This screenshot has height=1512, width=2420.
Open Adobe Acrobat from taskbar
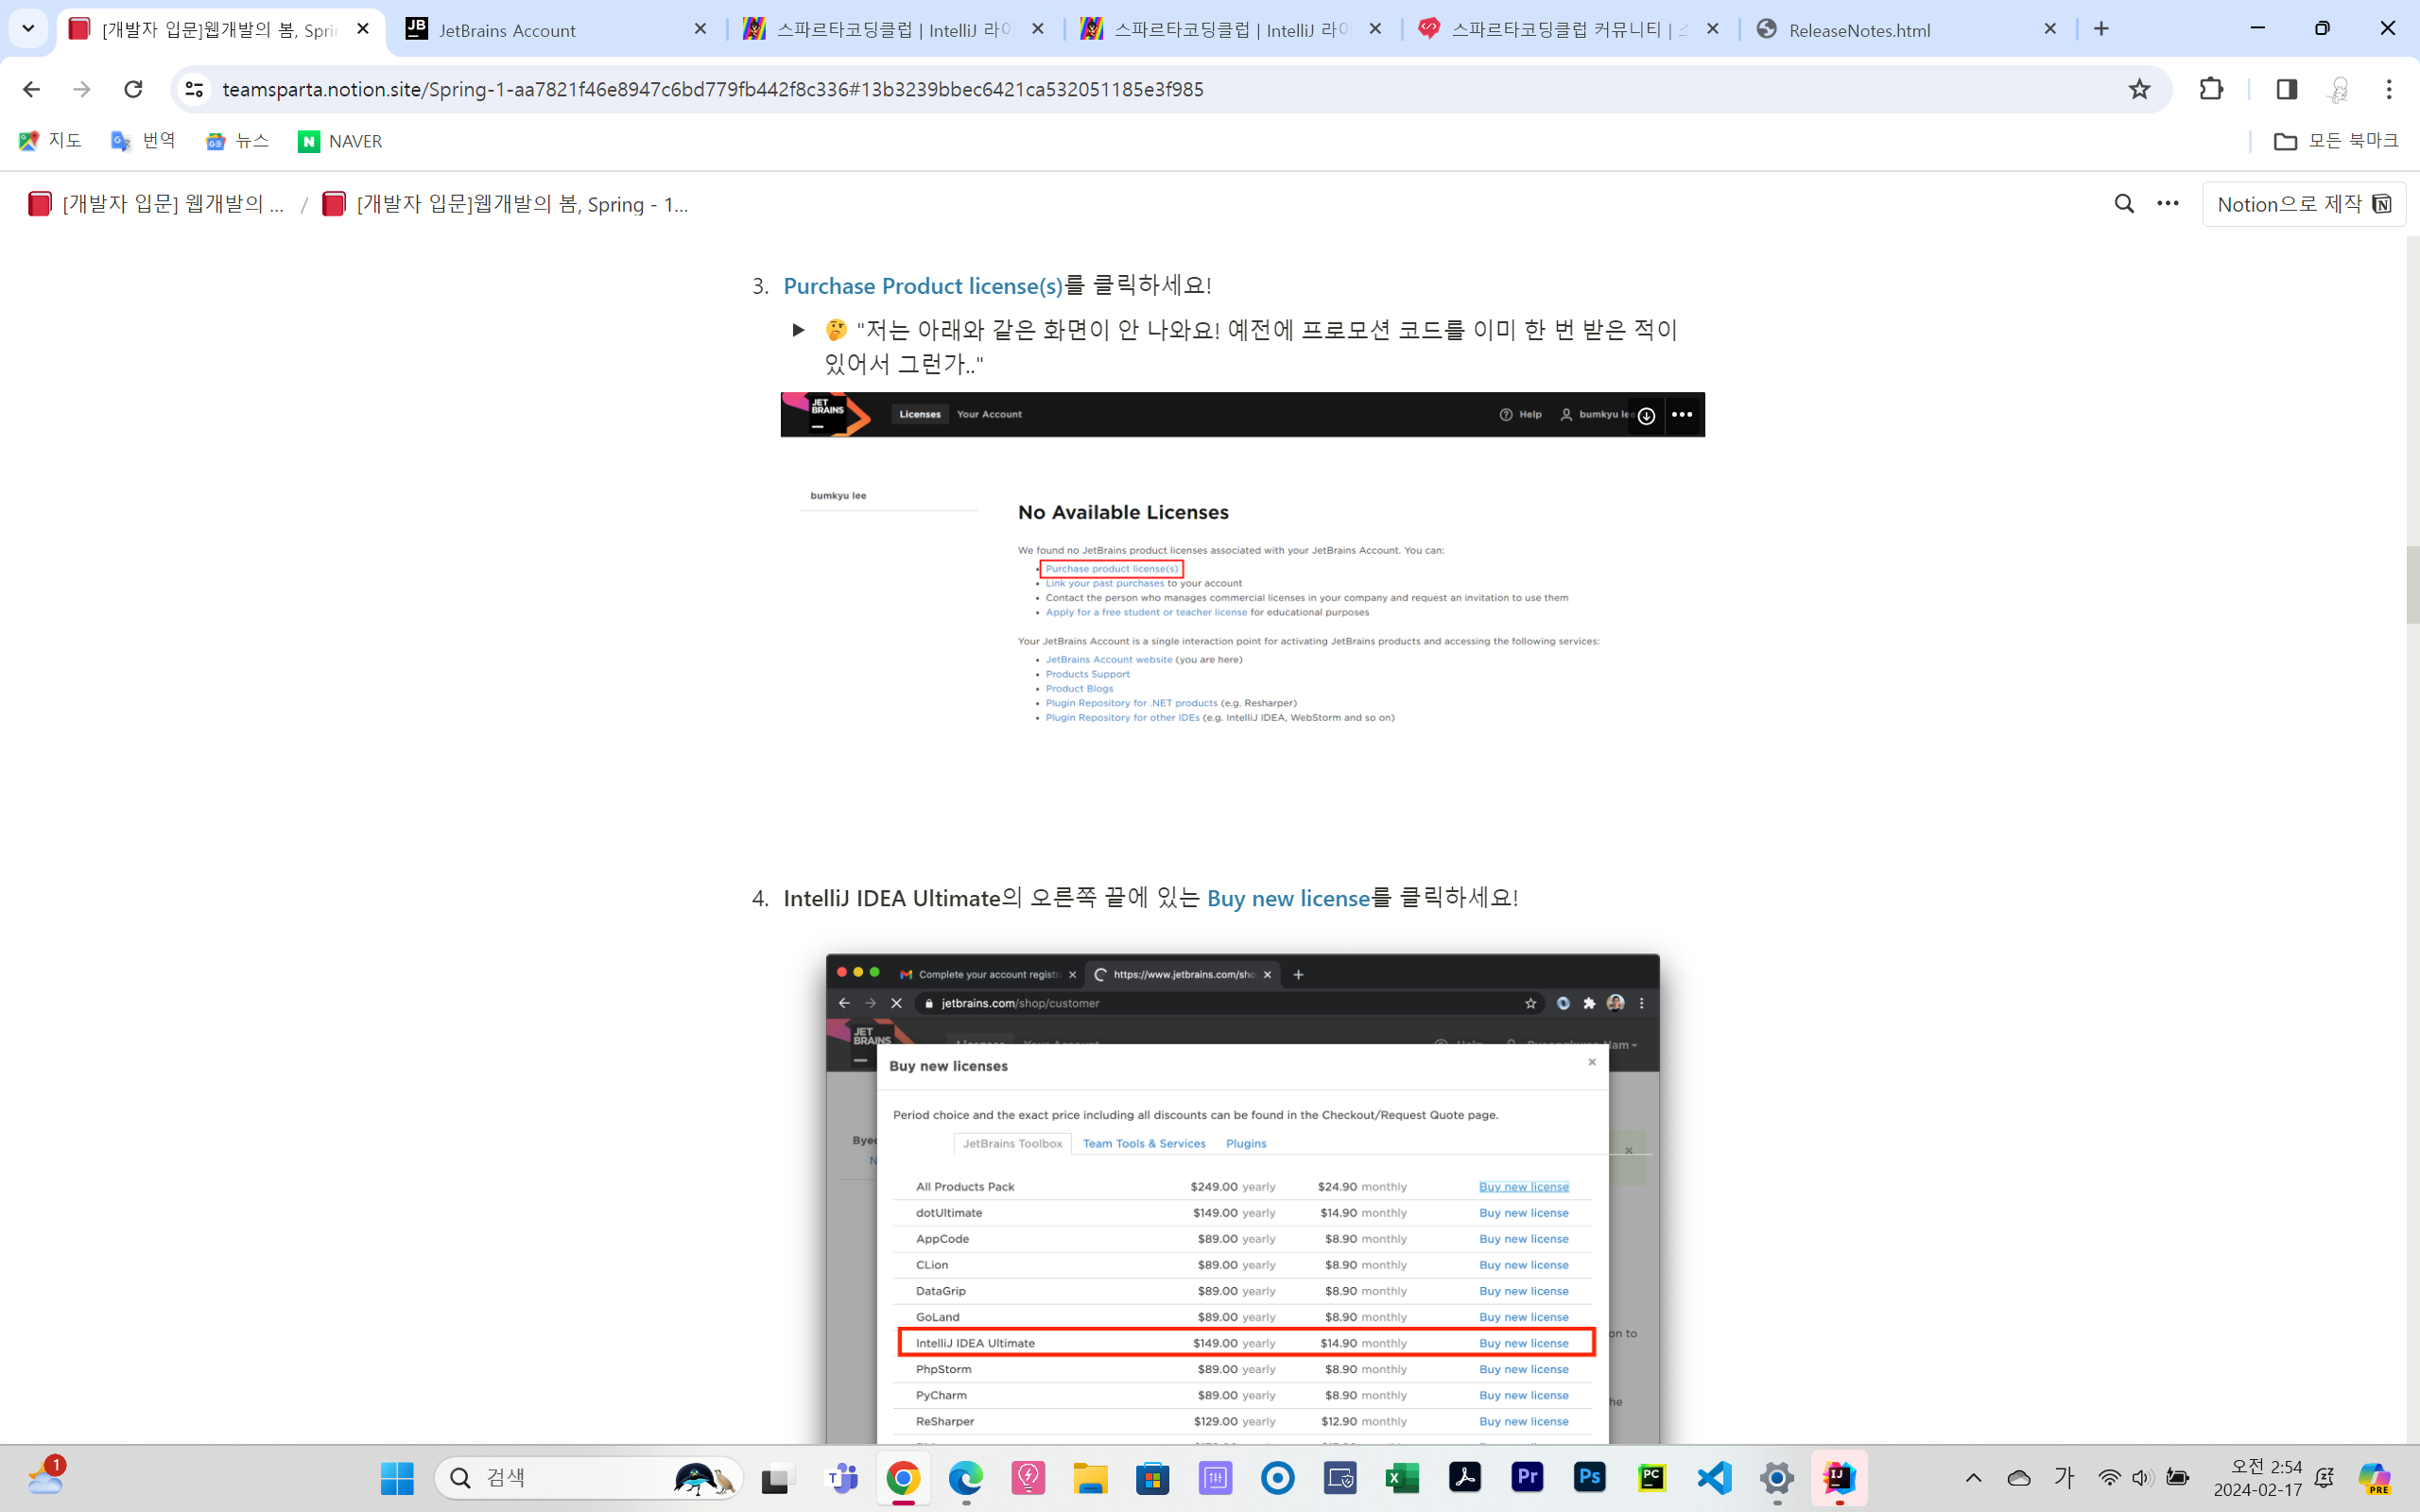1465,1478
